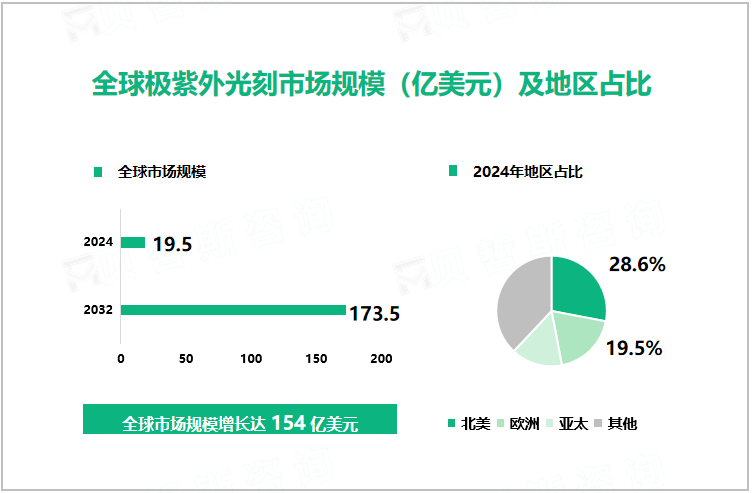Select the 28.6% pie data label
This screenshot has width=753, height=493.
637,265
